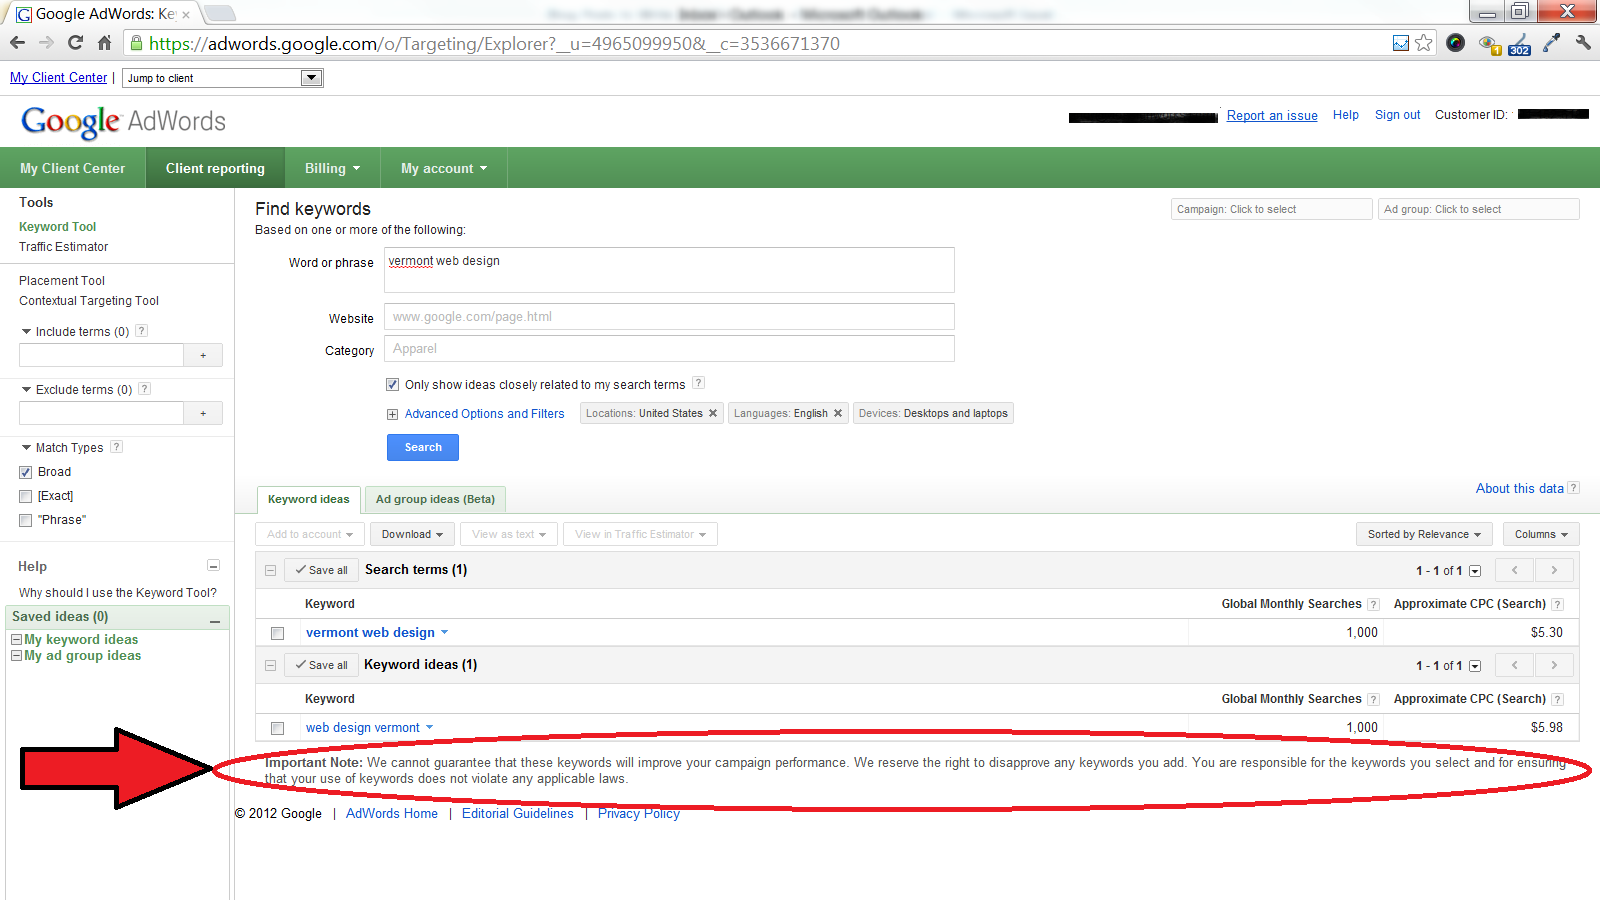Add include term with plus button
1600x900 pixels.
click(203, 355)
